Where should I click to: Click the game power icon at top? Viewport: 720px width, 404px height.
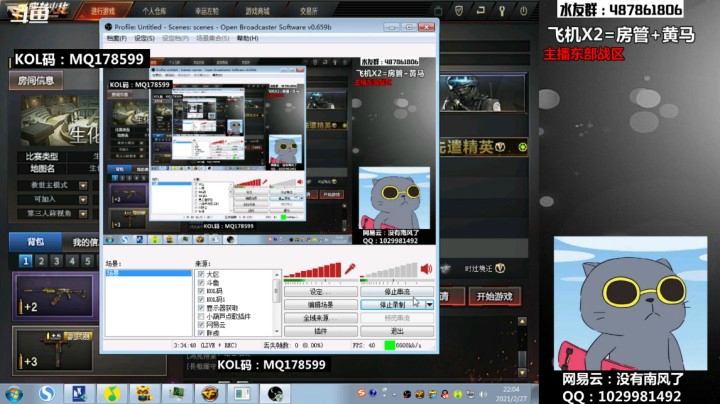pyautogui.click(x=523, y=11)
